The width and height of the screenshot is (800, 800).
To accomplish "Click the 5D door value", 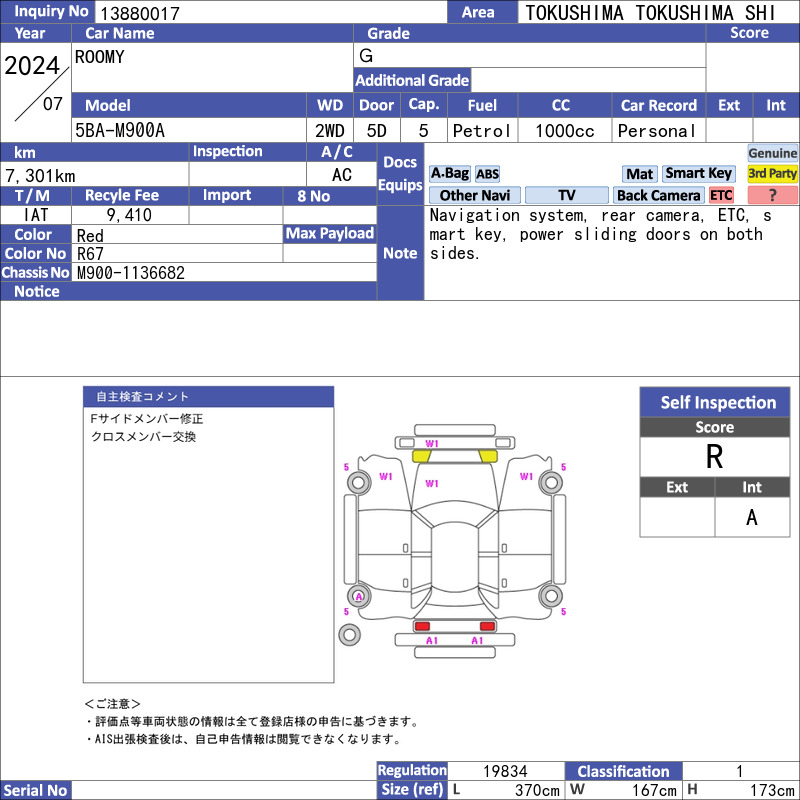I will tap(377, 131).
